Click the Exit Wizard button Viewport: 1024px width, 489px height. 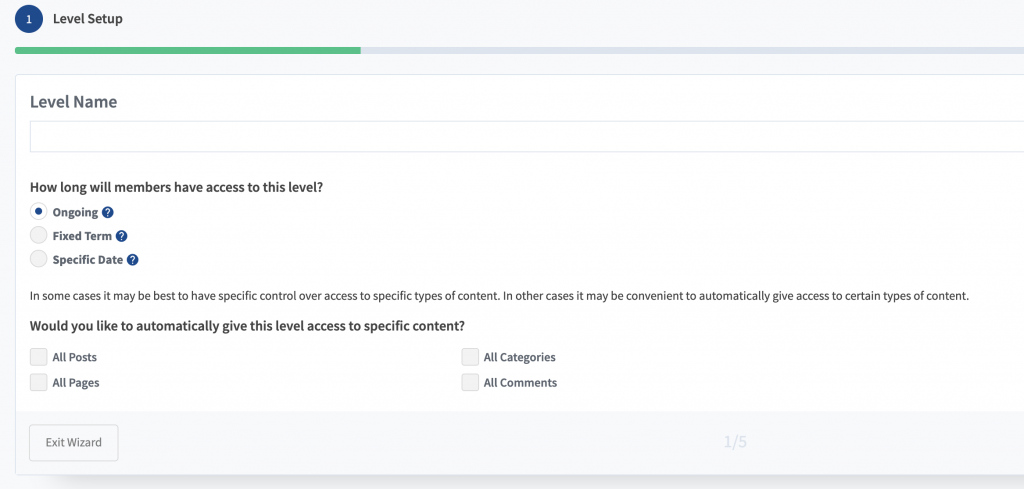coord(74,443)
